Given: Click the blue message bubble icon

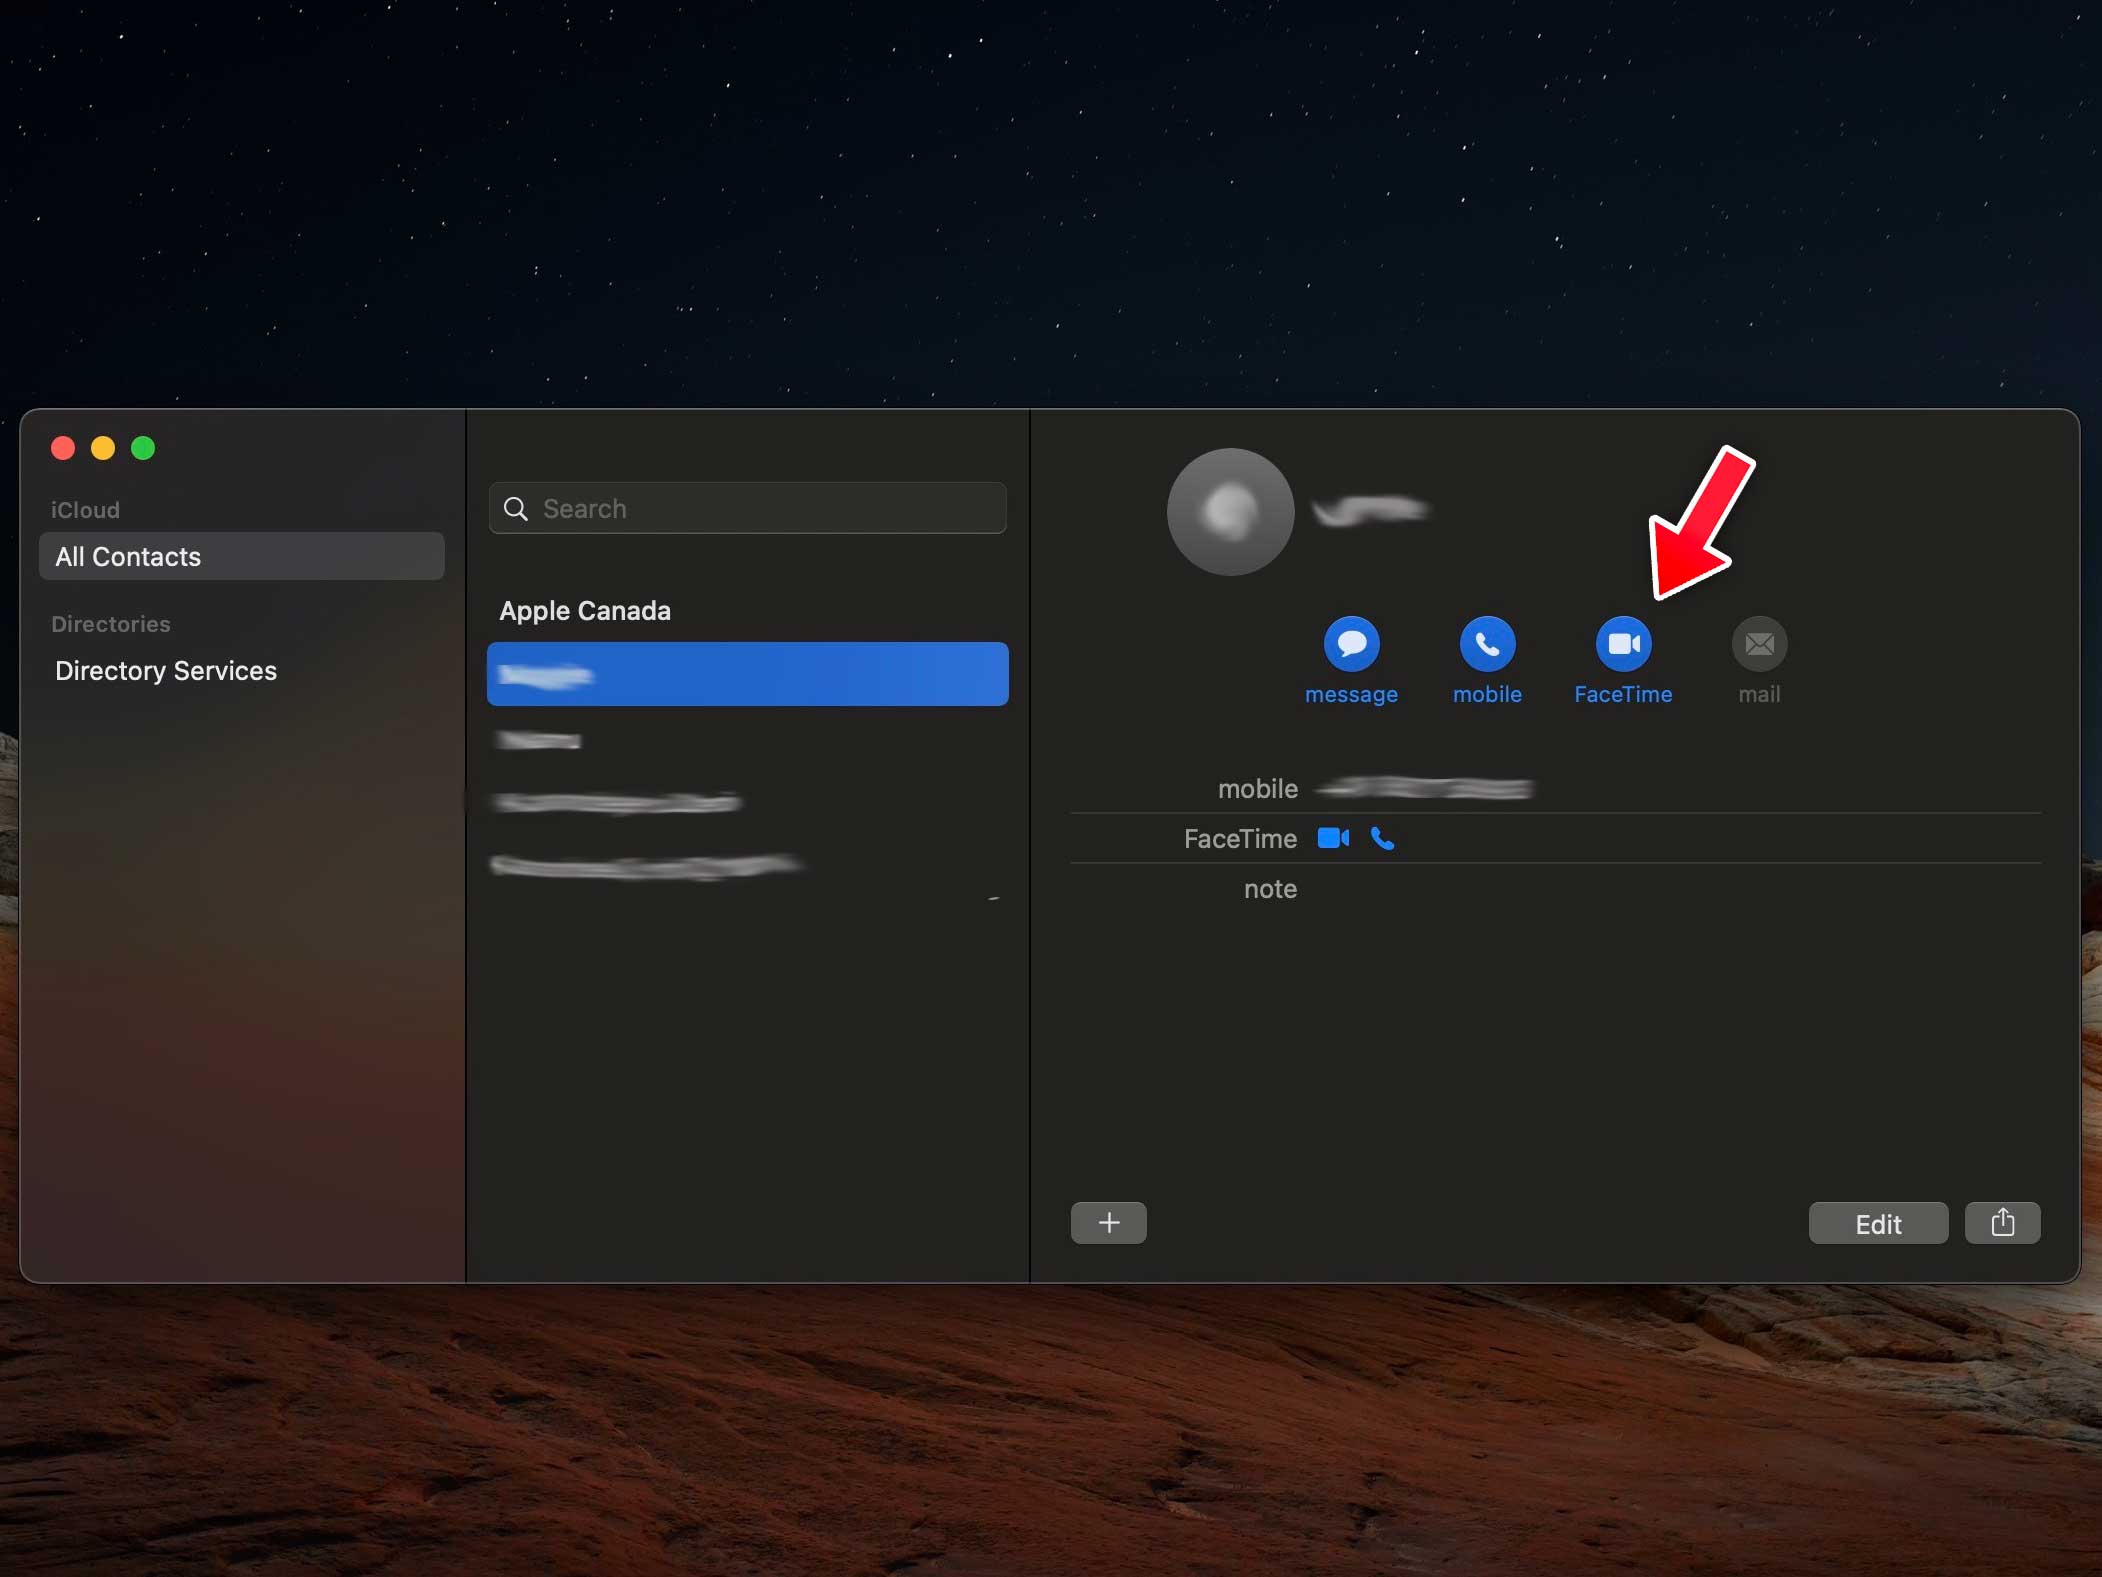Looking at the screenshot, I should pos(1351,644).
